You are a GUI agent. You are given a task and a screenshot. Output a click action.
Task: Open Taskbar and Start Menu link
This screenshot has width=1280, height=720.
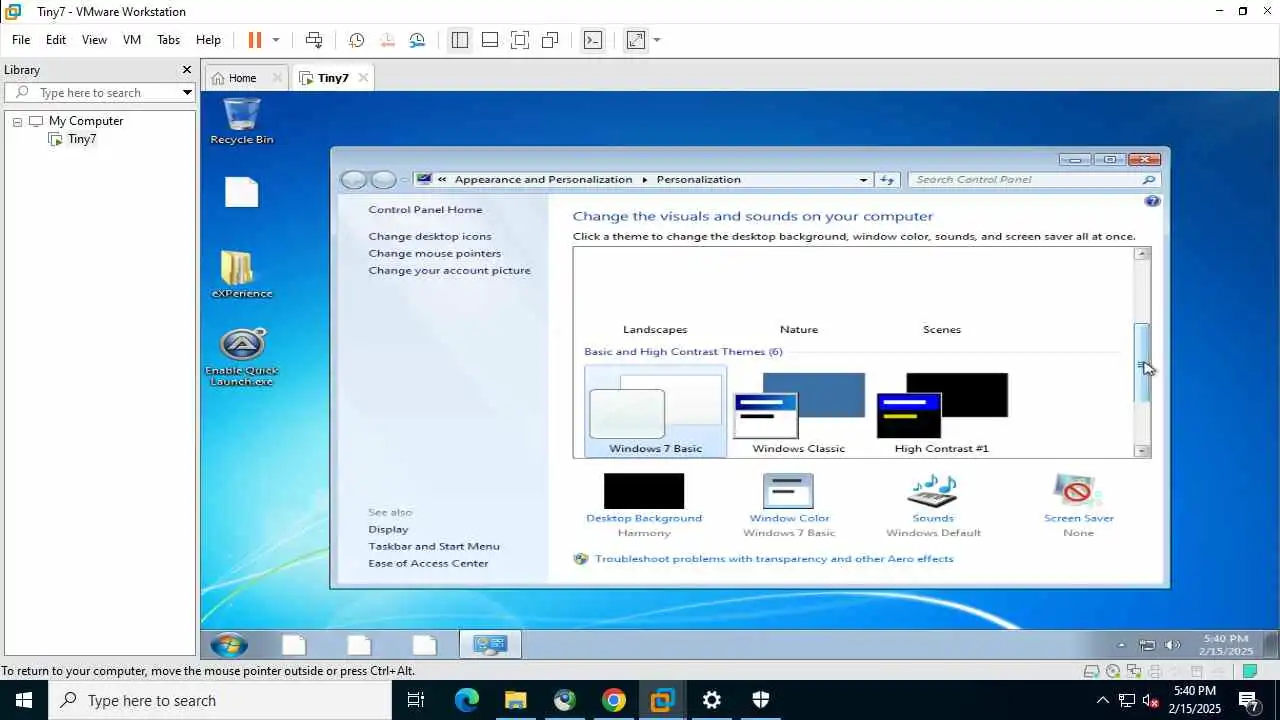tap(434, 547)
